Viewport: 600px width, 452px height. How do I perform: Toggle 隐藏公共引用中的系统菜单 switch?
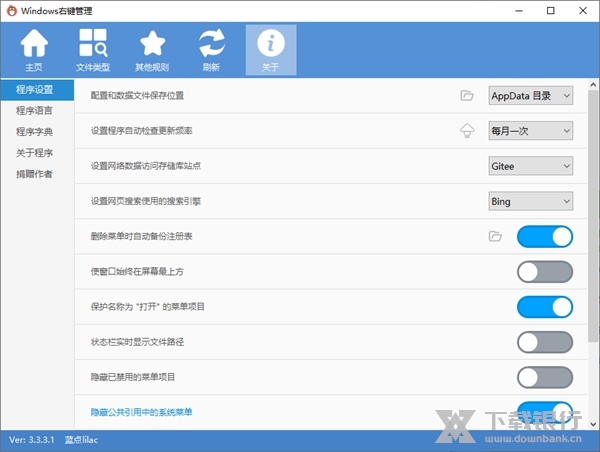point(545,413)
